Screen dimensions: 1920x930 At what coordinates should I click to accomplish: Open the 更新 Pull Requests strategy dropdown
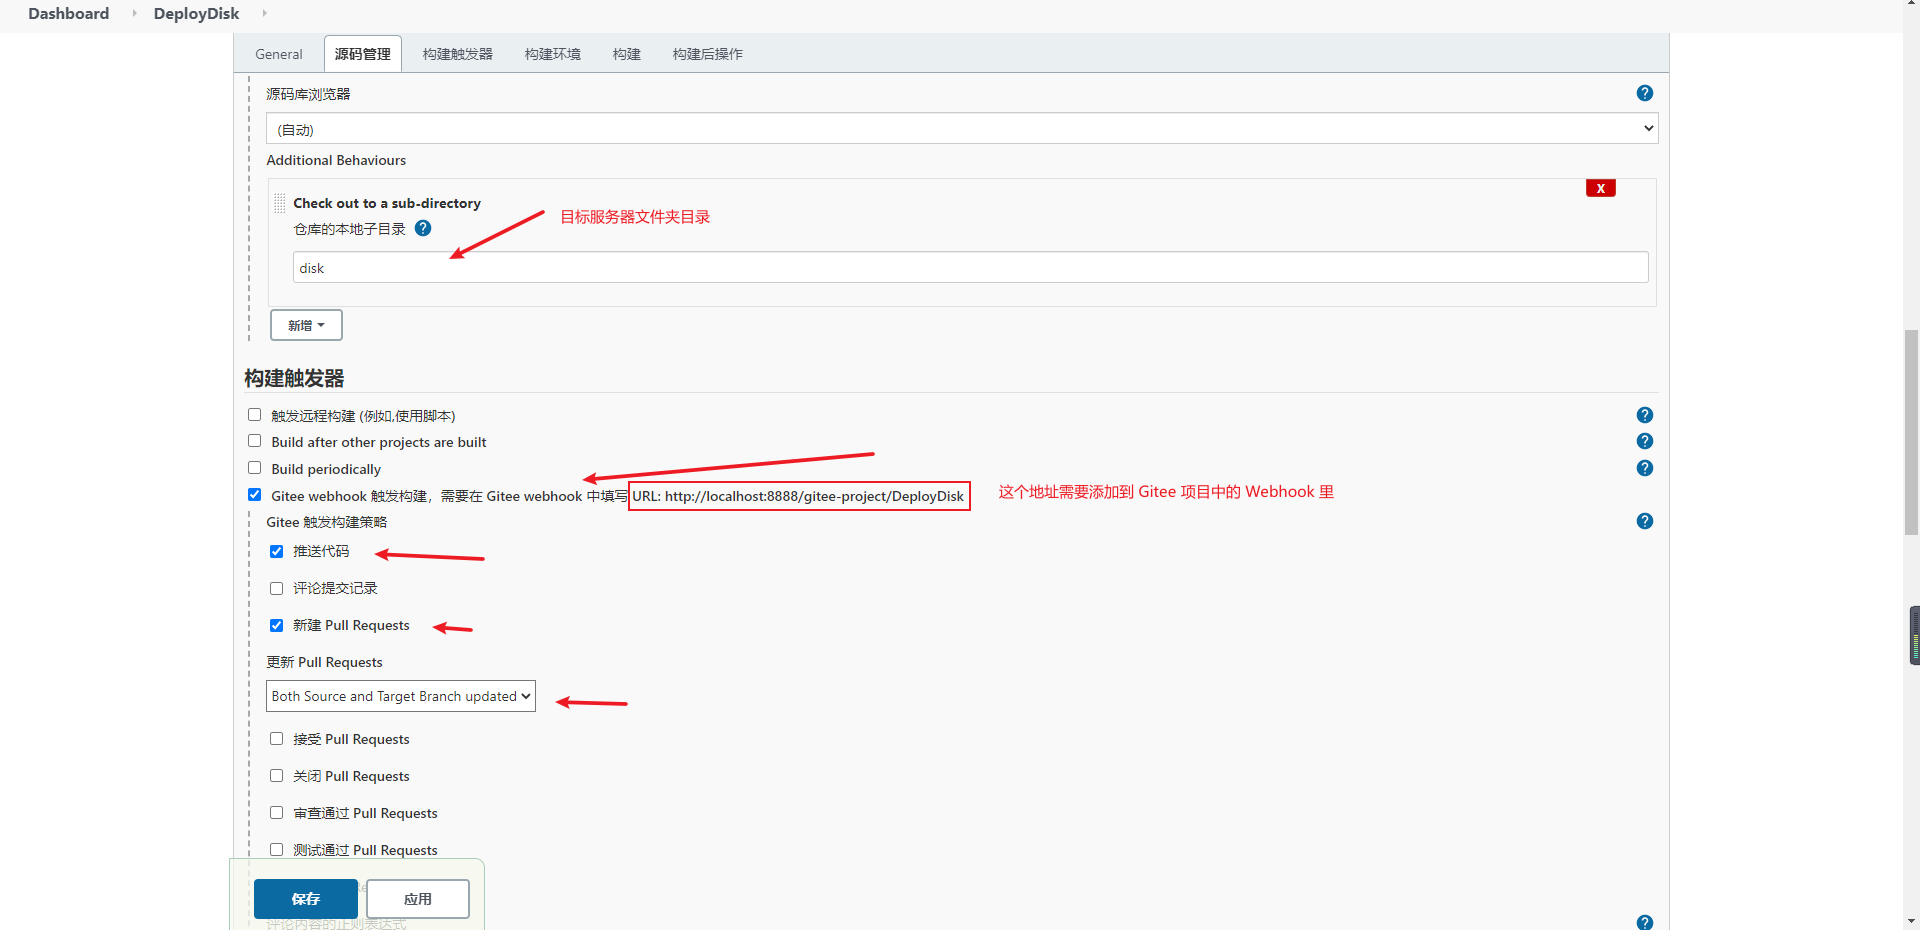(400, 696)
